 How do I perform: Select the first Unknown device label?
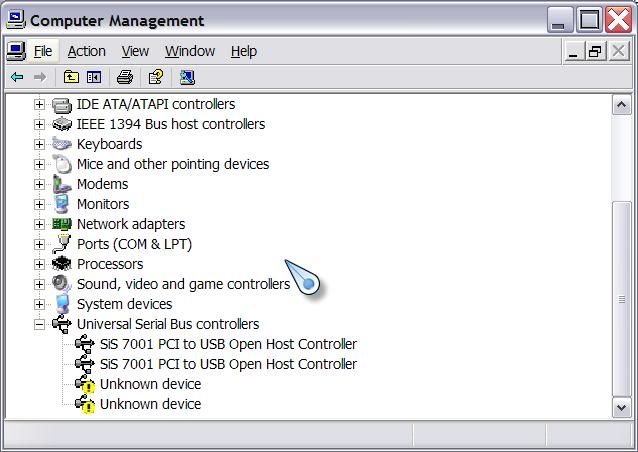click(x=151, y=384)
